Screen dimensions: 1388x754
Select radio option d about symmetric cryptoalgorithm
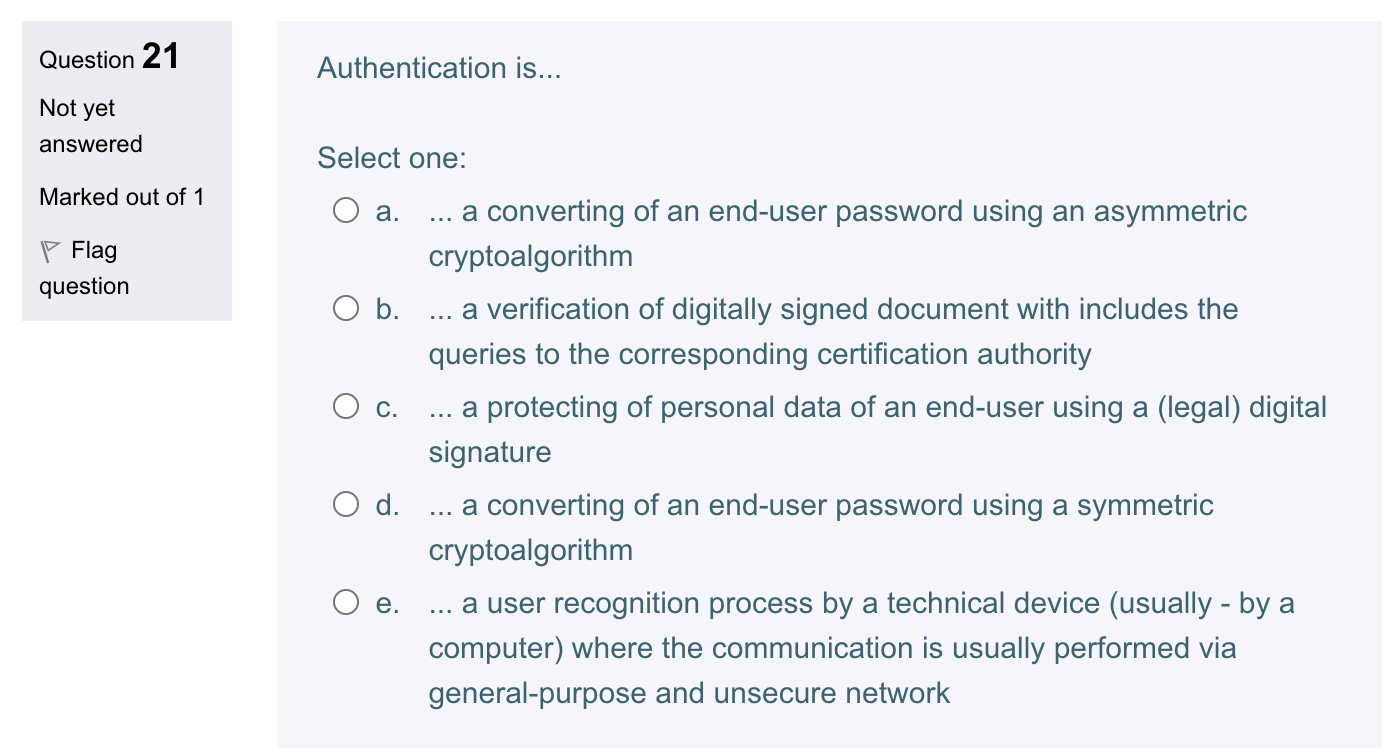pos(347,503)
